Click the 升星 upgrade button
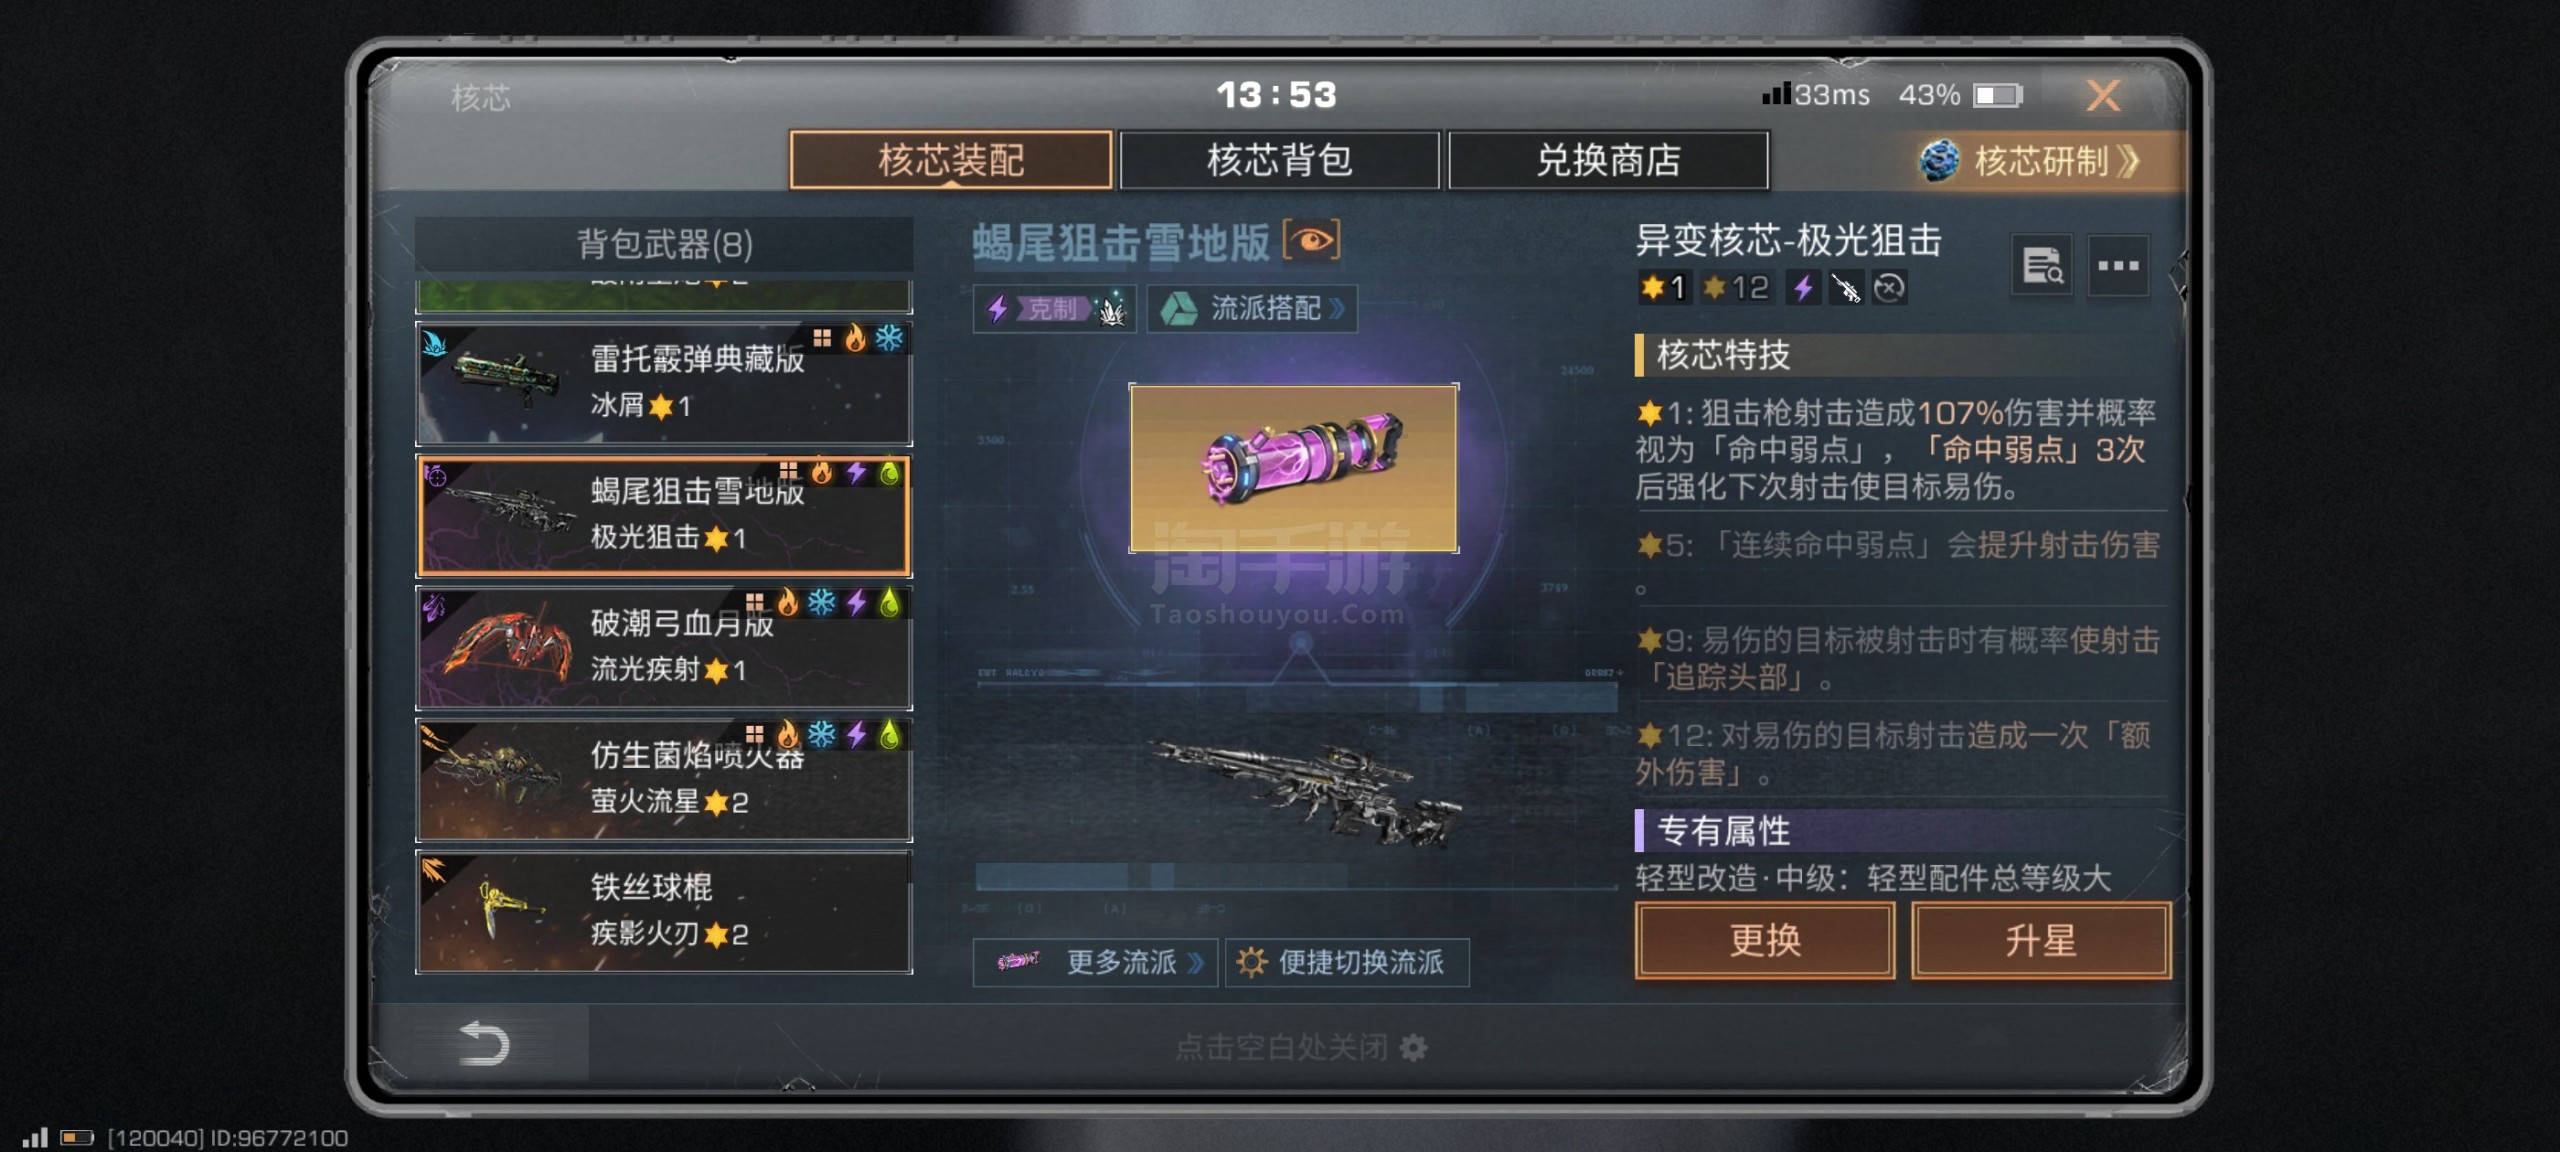 (2041, 941)
